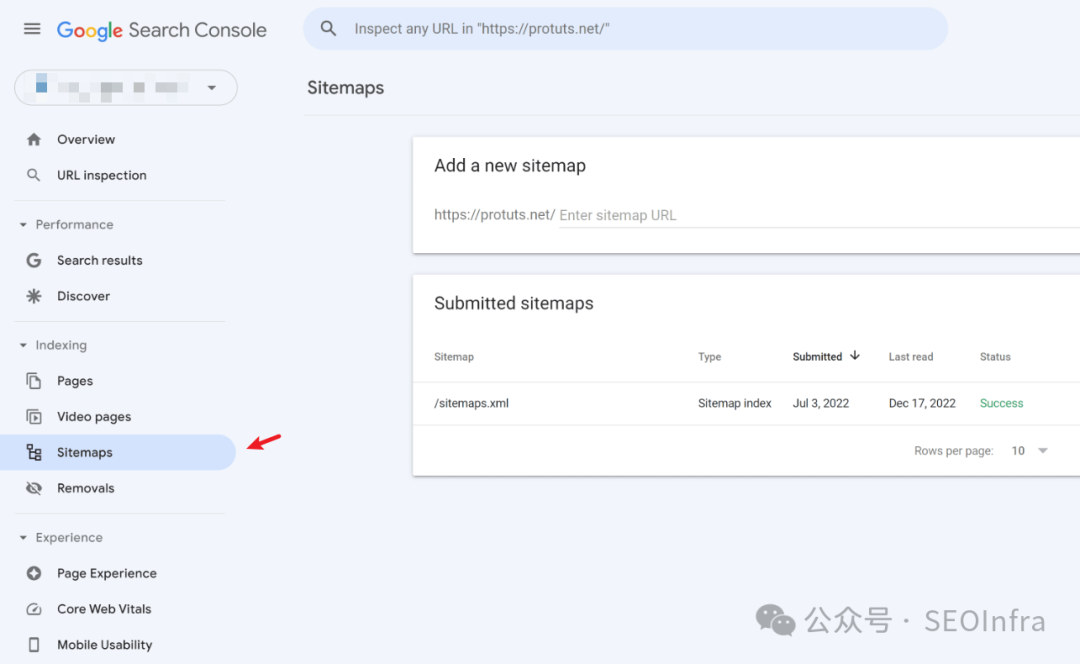
Task: Click the Video pages icon
Action: (x=34, y=417)
